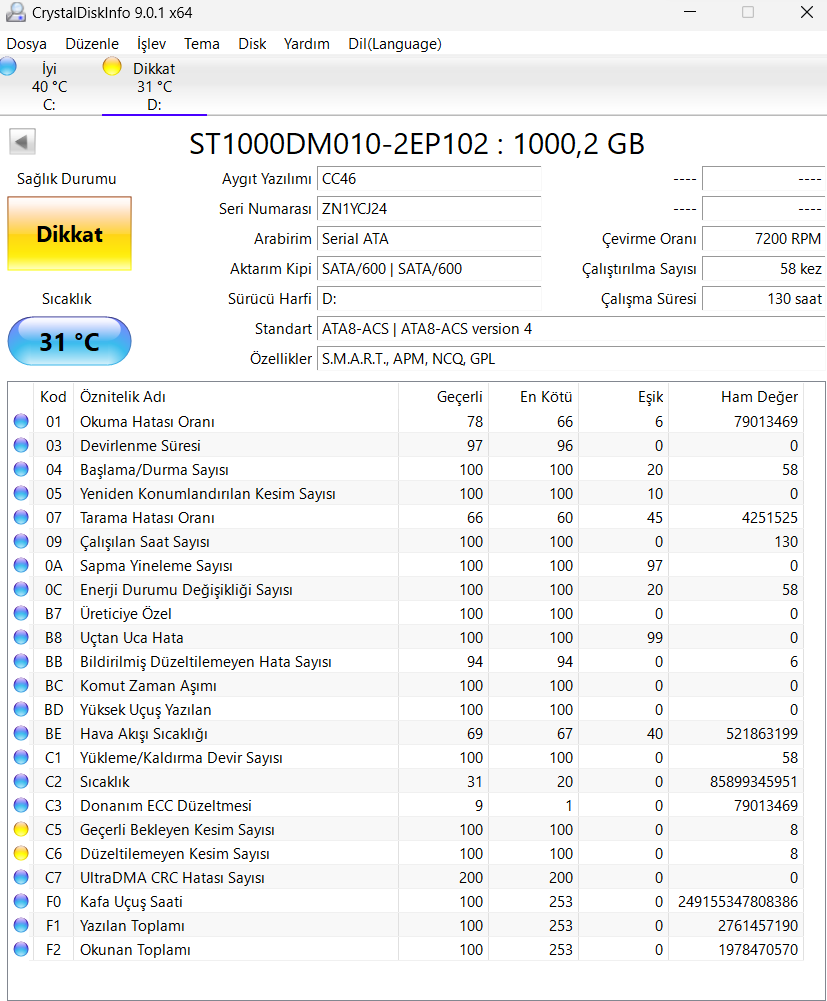The height and width of the screenshot is (1001, 827).
Task: Click the yellow status icon beside attribute C5
Action: pyautogui.click(x=21, y=830)
